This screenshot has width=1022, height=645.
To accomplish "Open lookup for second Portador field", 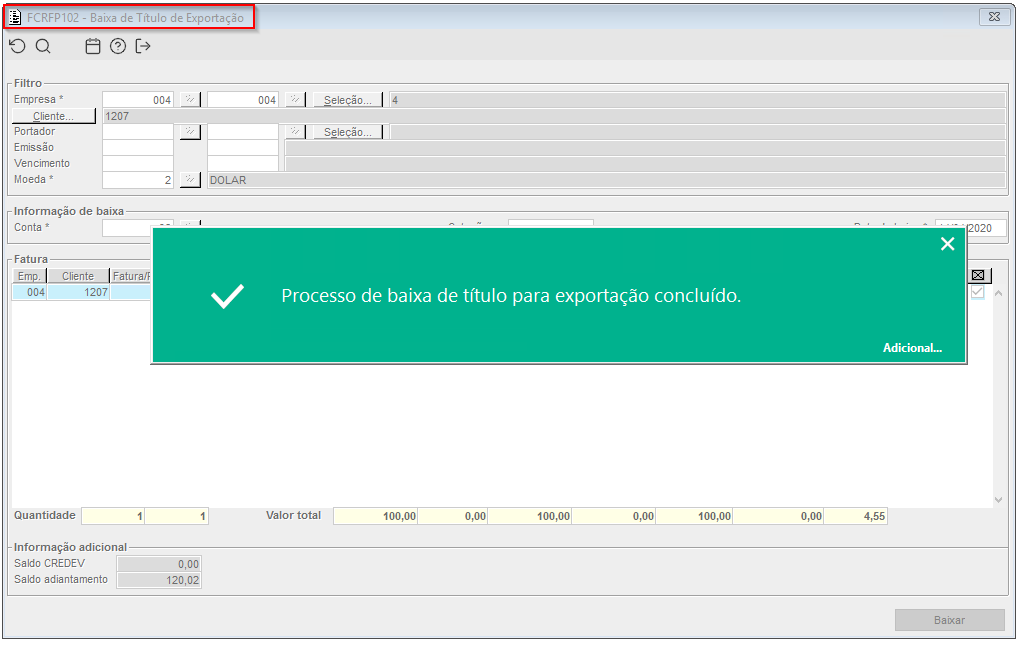I will (295, 132).
